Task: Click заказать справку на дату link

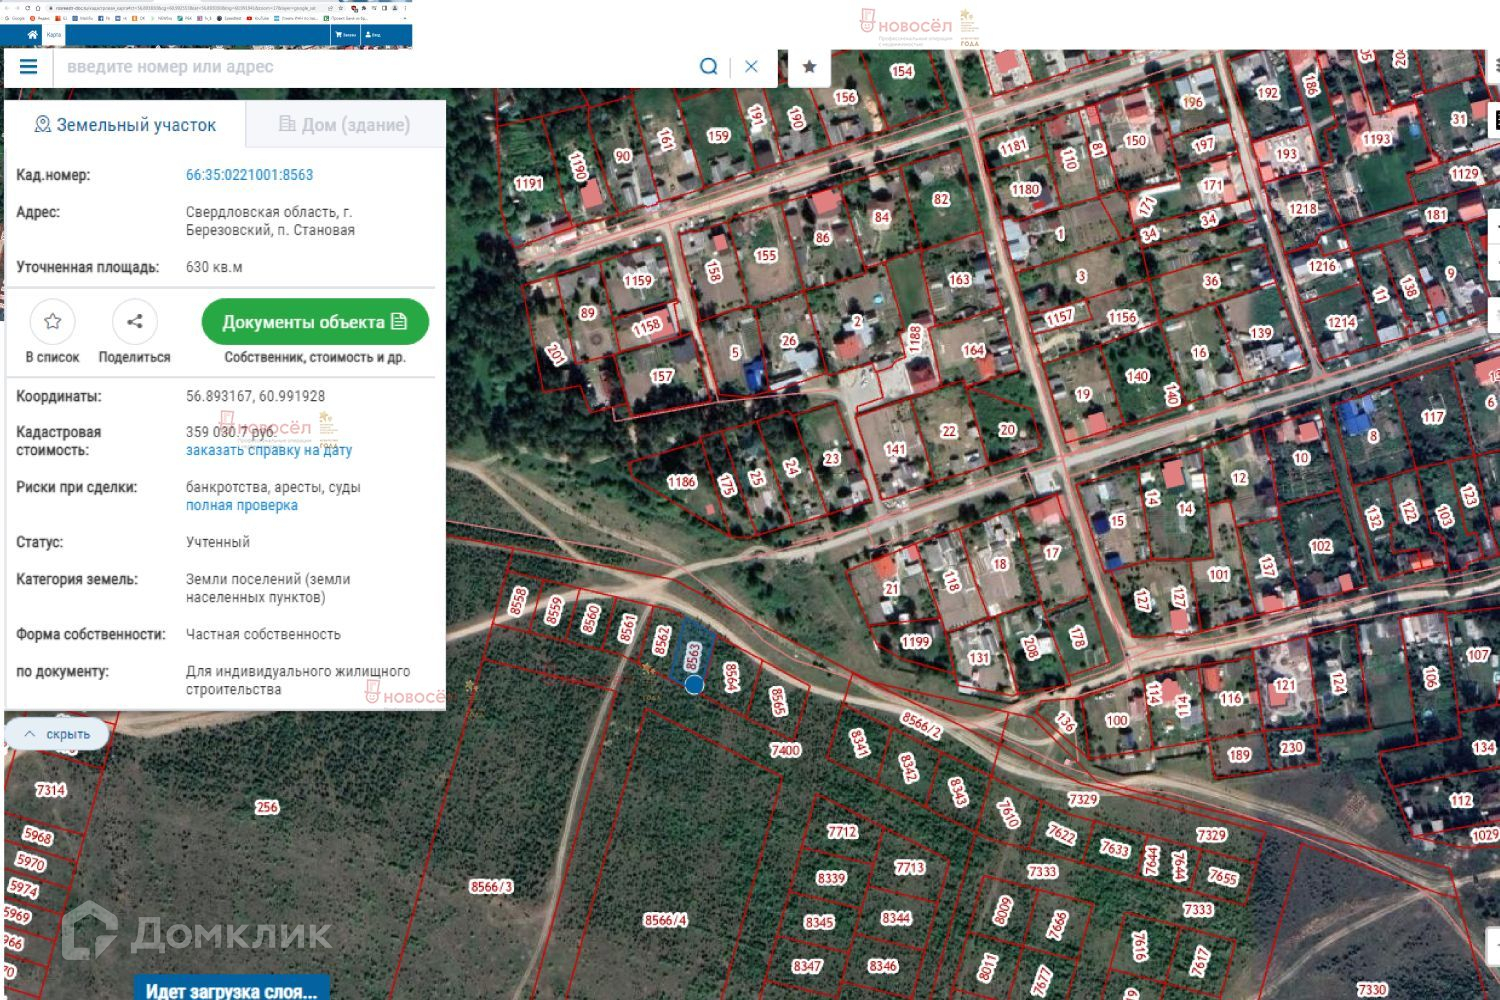Action: coord(268,451)
